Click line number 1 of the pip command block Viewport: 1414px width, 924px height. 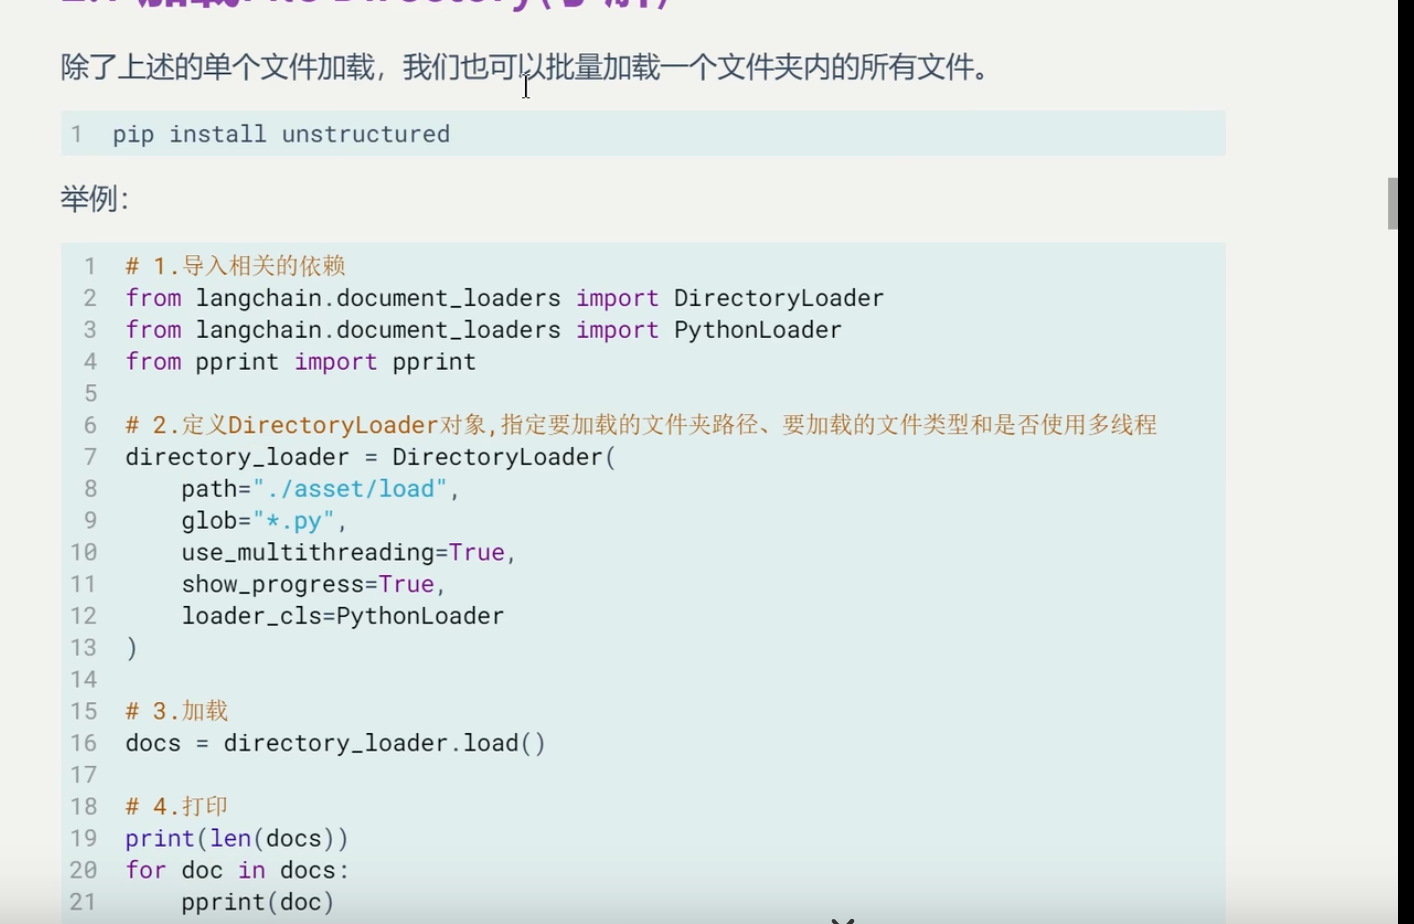click(x=76, y=134)
